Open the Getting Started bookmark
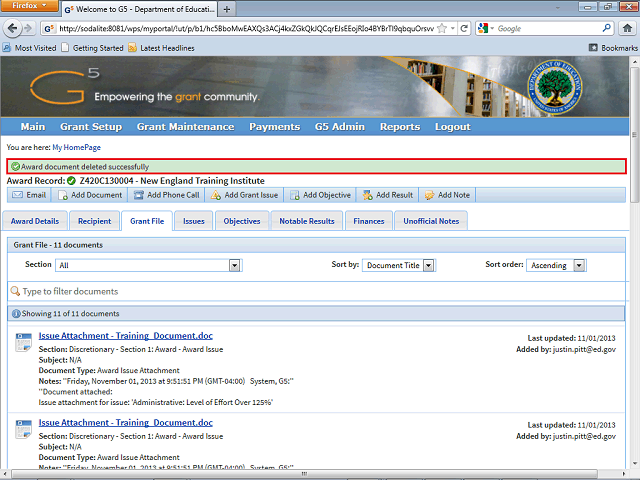The image size is (640, 480). (92, 48)
